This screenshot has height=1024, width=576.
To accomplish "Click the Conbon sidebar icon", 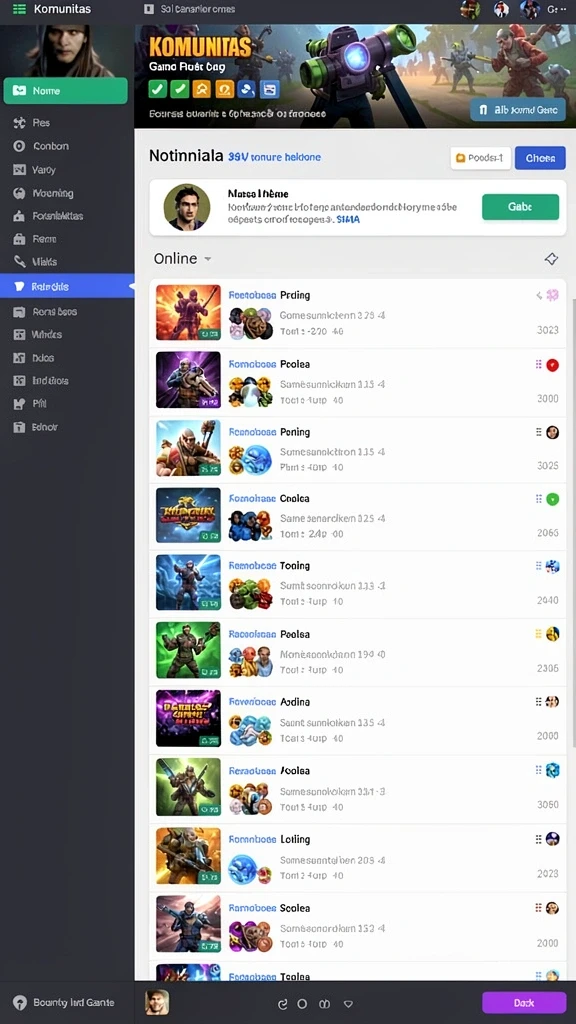I will click(20, 146).
